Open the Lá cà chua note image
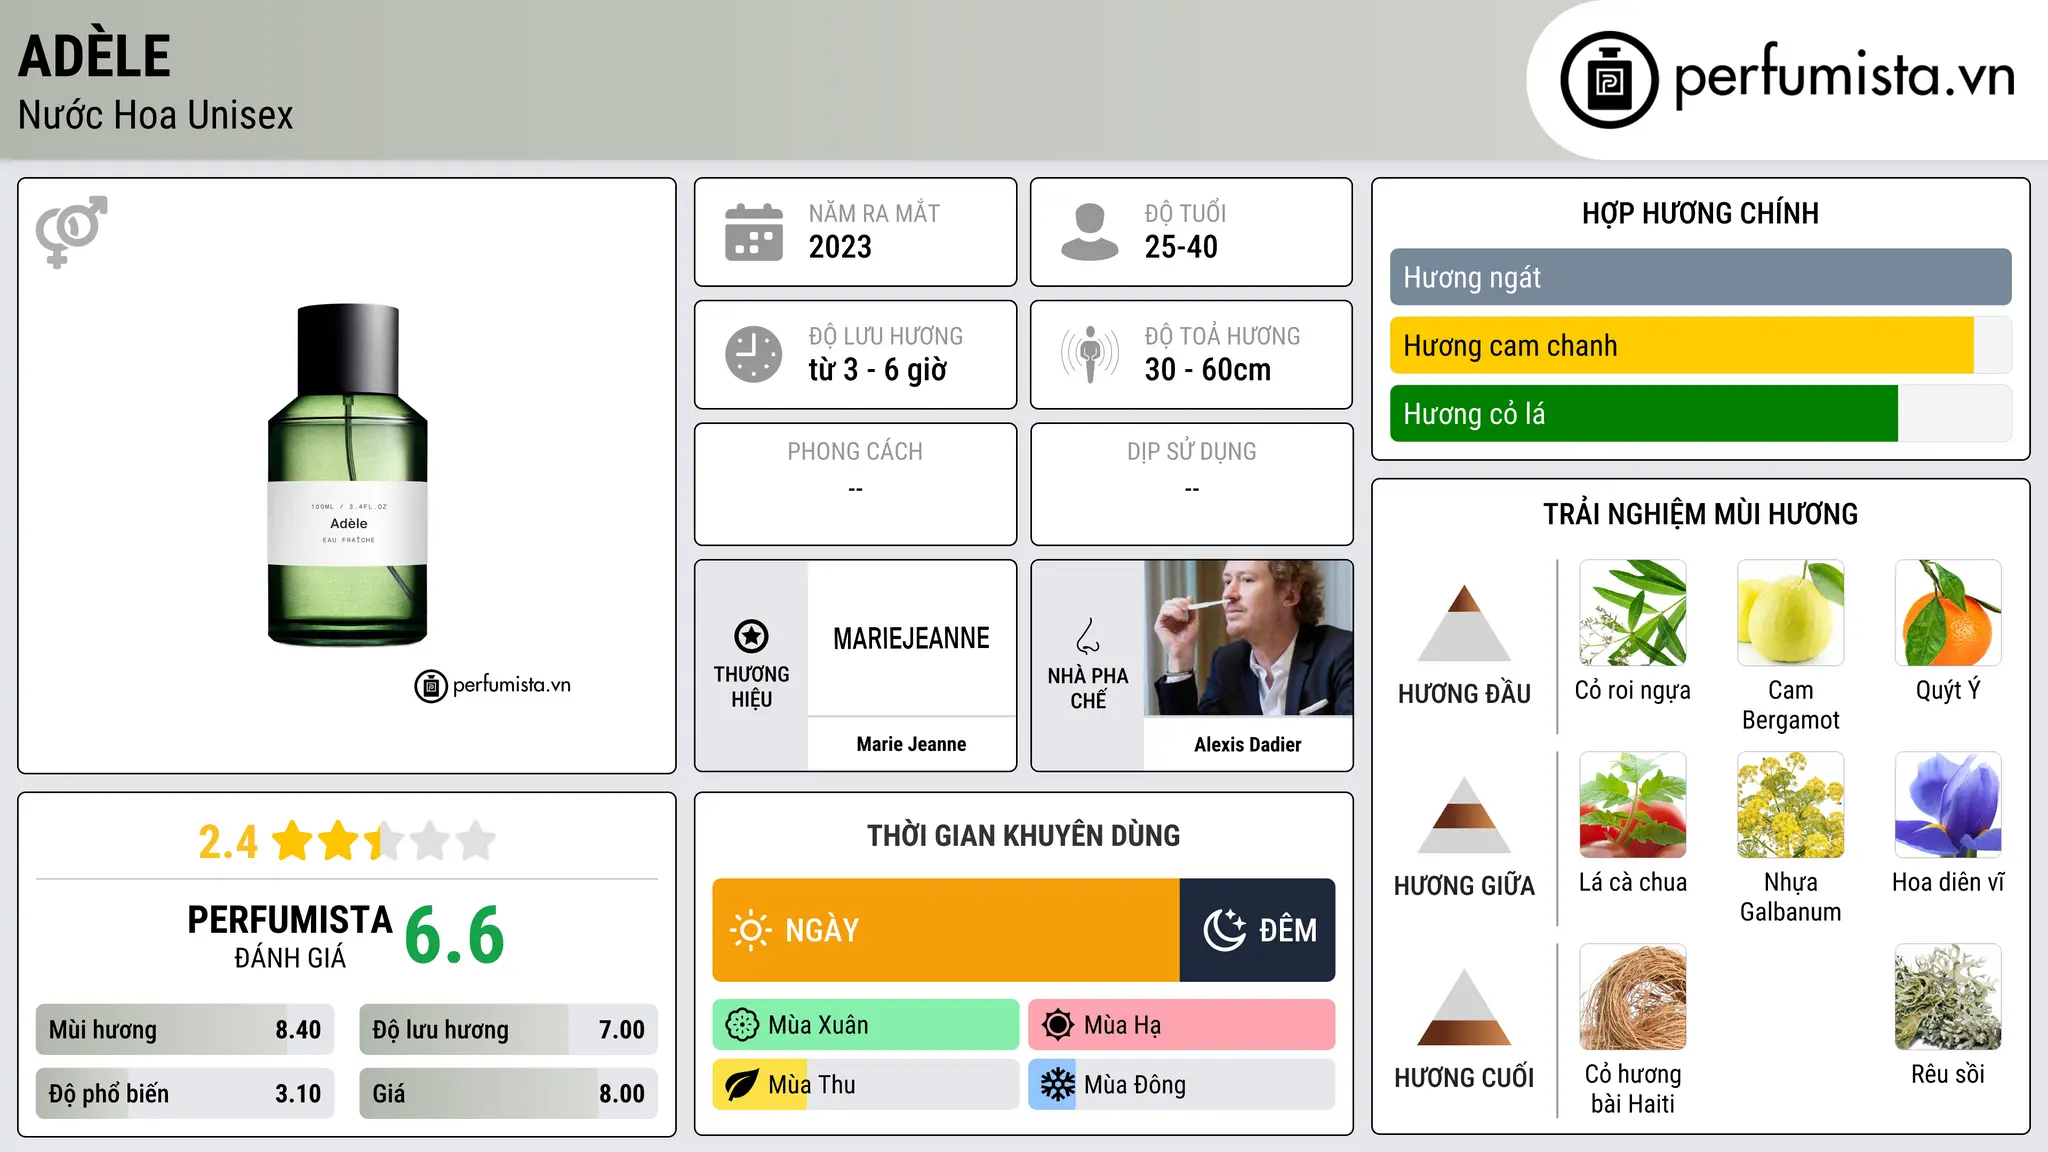Image resolution: width=2048 pixels, height=1152 pixels. point(1633,805)
